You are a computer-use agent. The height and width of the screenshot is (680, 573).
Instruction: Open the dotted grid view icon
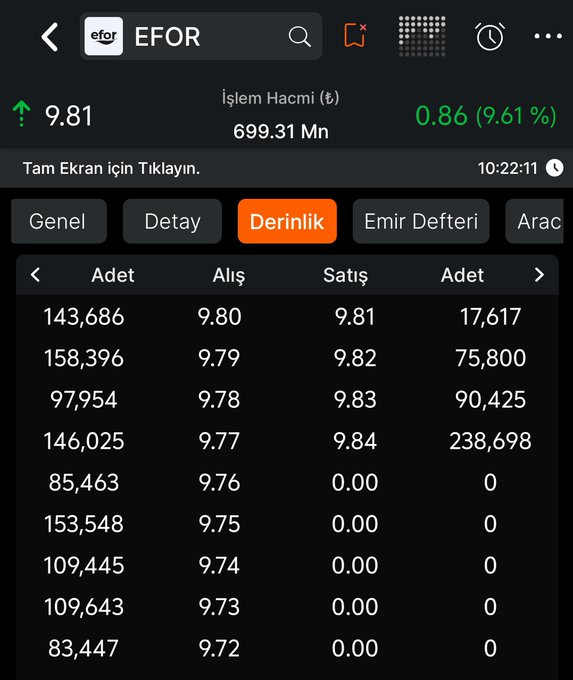point(422,36)
